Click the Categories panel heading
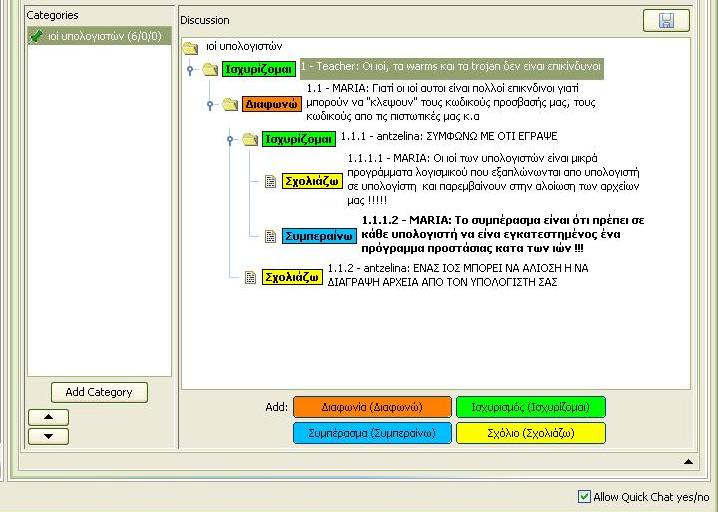718x512 pixels. [x=52, y=16]
